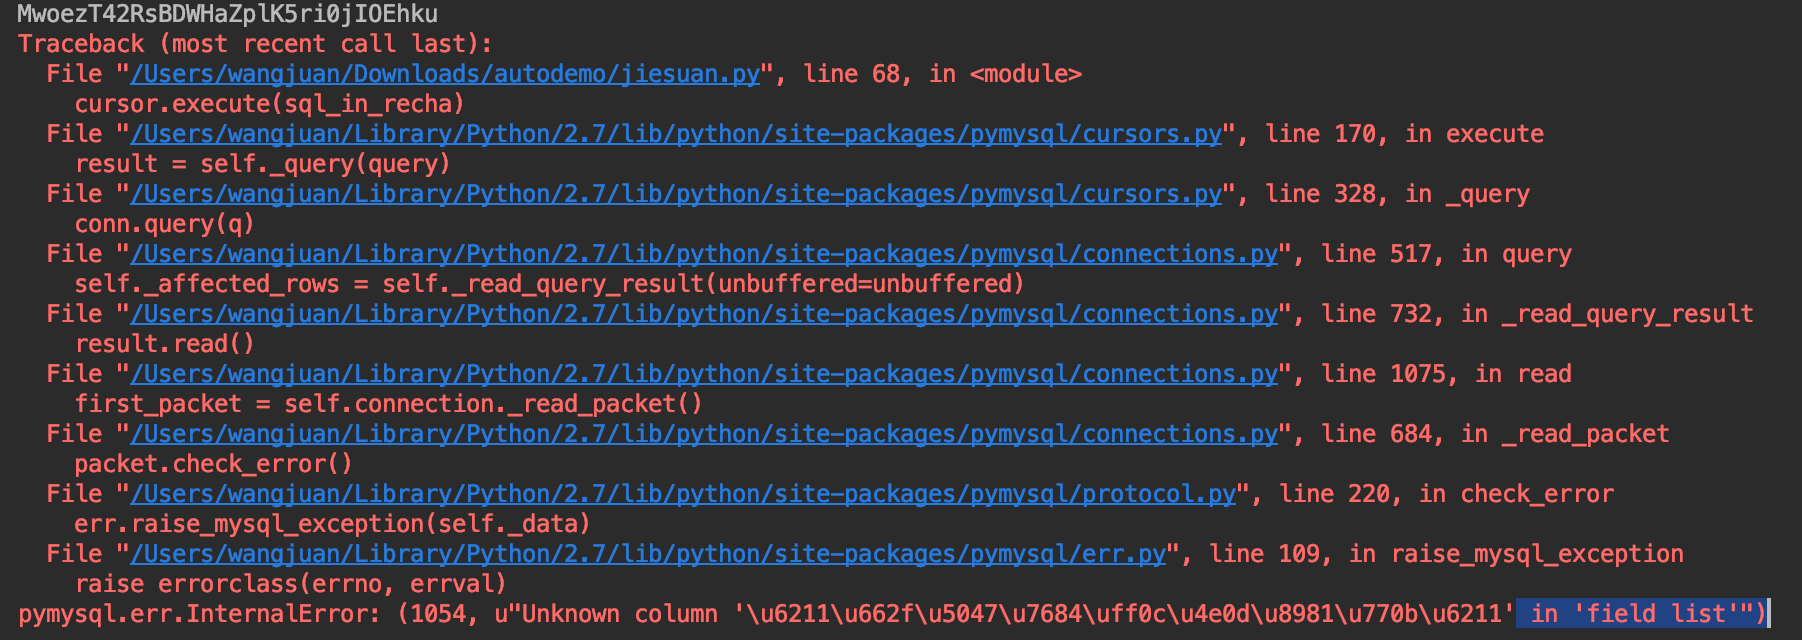Open connections.py link for line 732

704,314
